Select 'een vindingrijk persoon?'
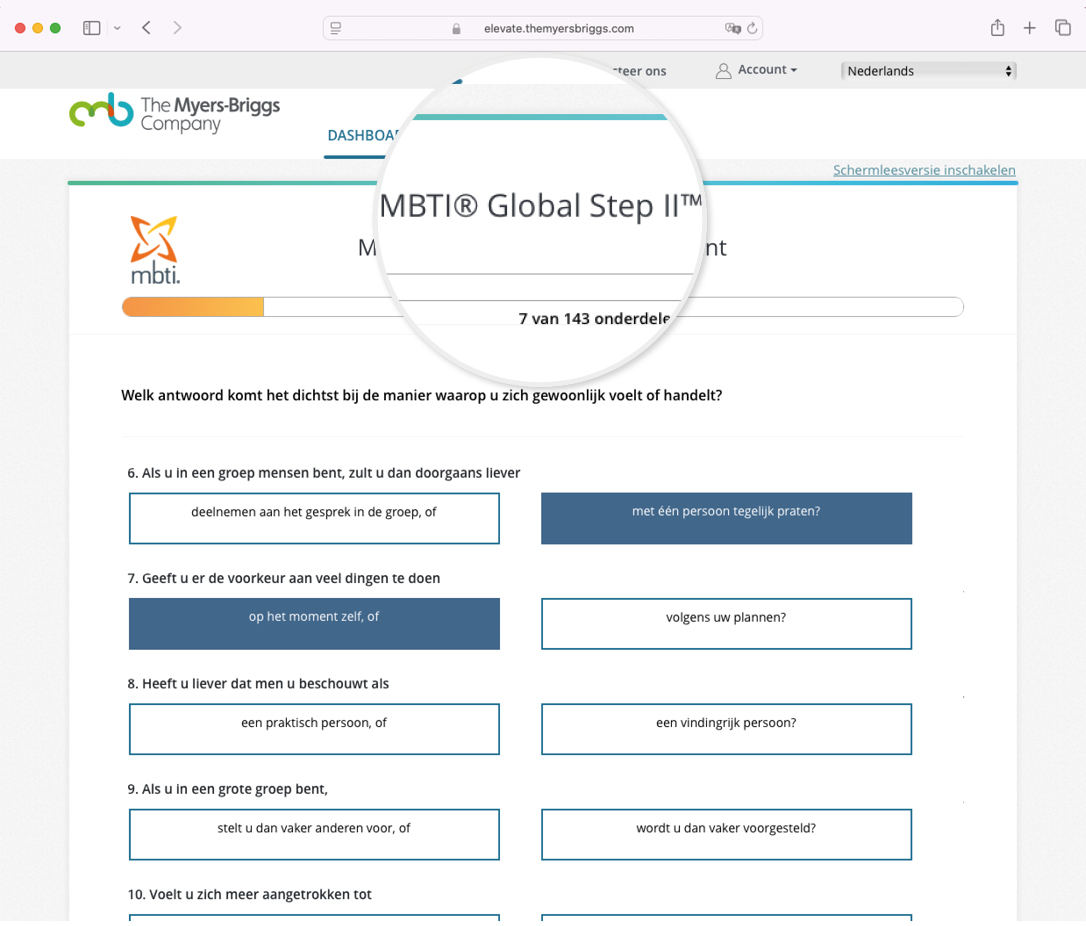1086x926 pixels. 727,729
